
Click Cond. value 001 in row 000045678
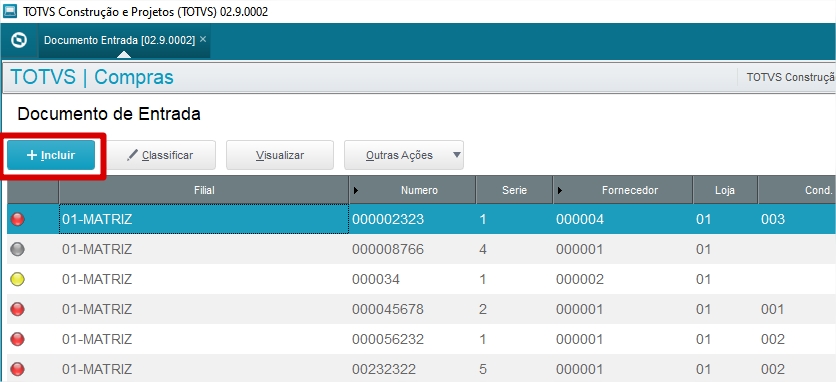point(773,309)
